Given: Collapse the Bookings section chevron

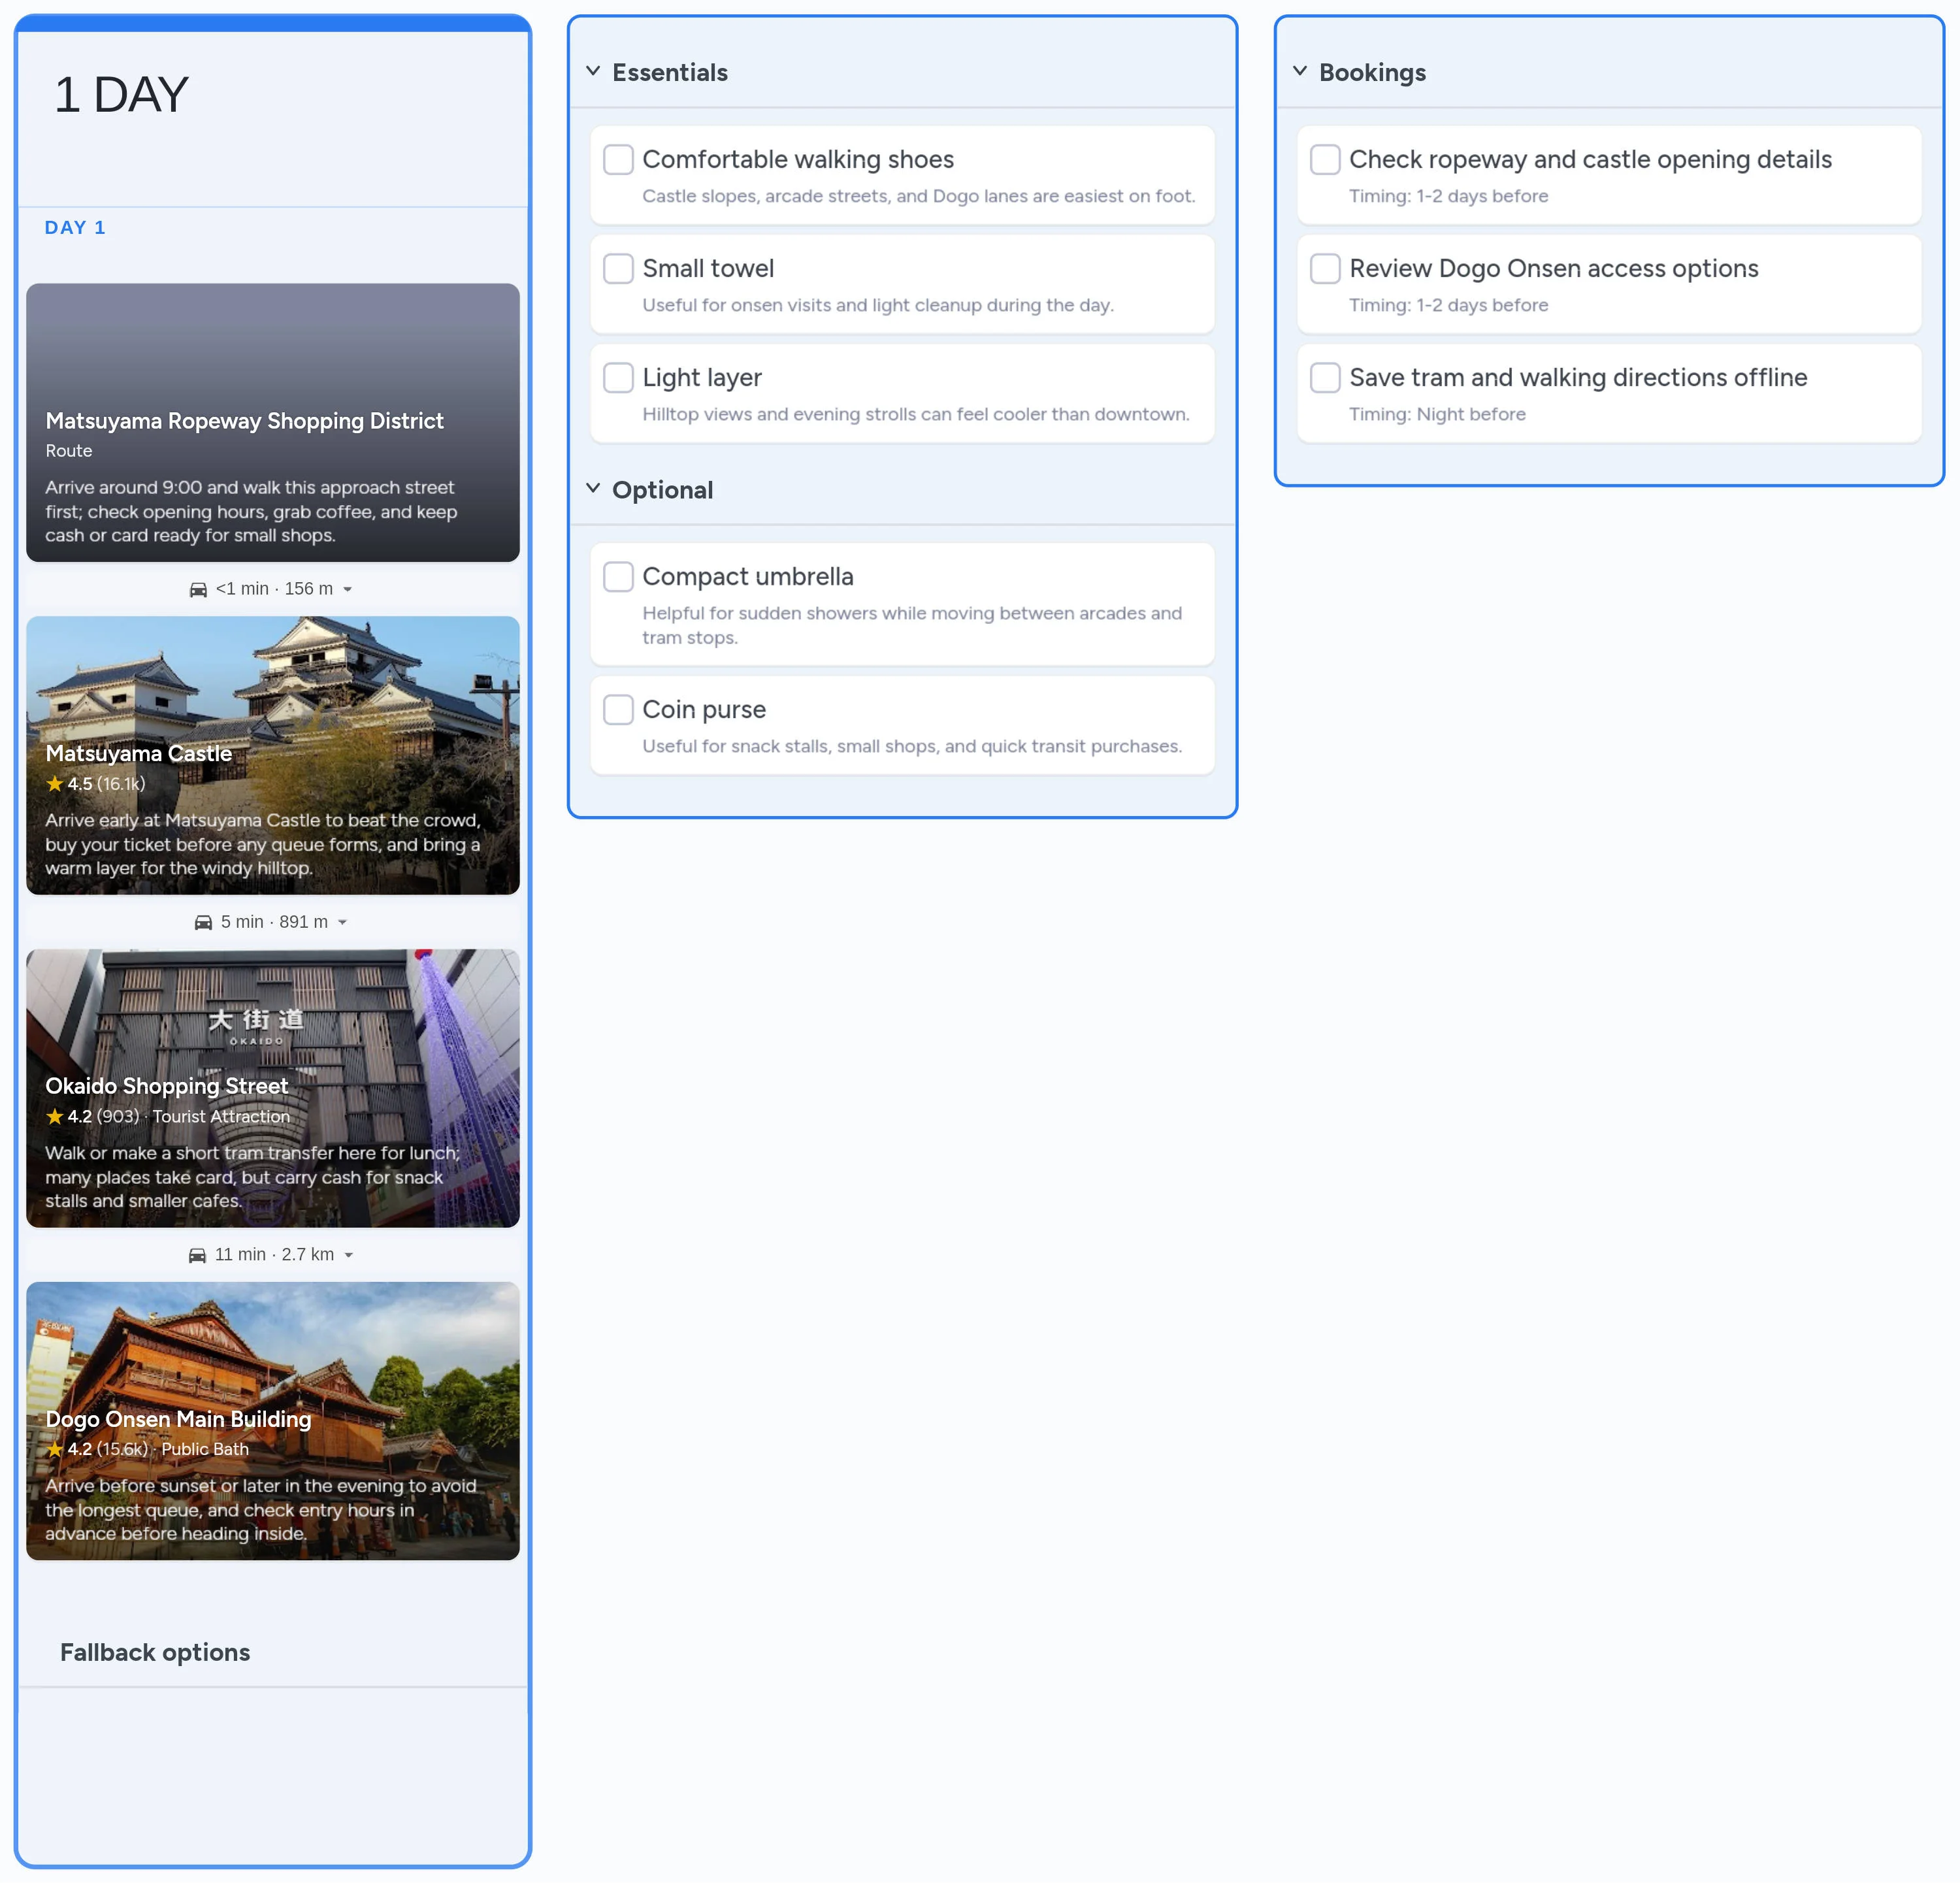Looking at the screenshot, I should click(1299, 71).
